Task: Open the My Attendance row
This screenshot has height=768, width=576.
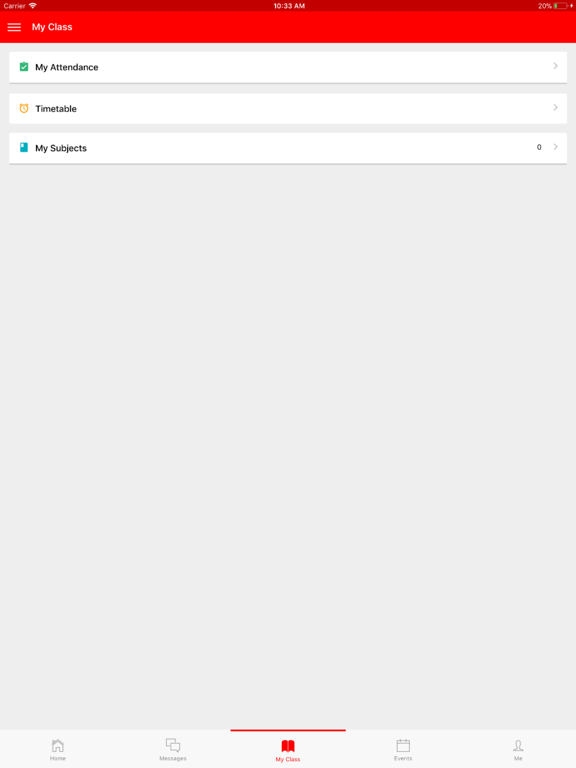Action: 288,67
